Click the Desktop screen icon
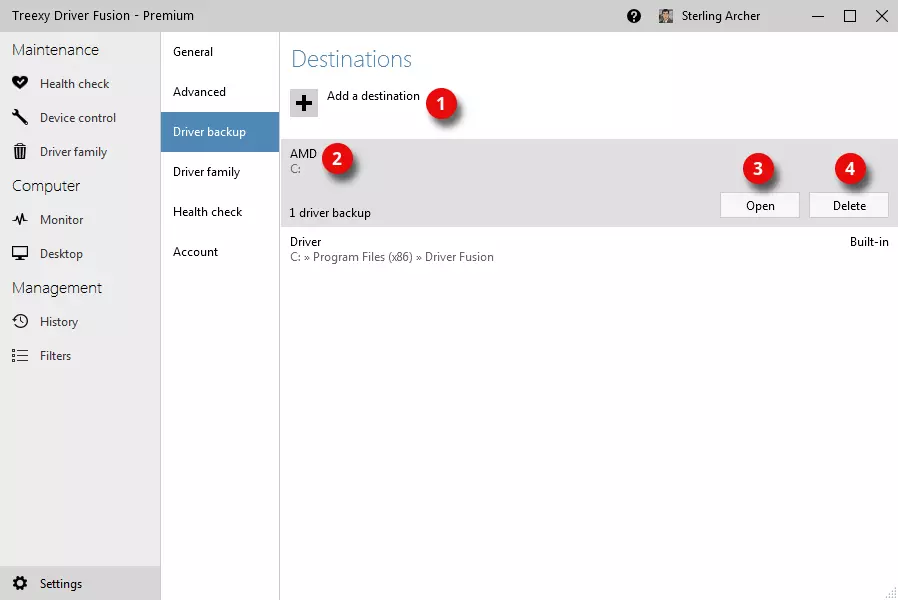The width and height of the screenshot is (898, 600). point(20,253)
